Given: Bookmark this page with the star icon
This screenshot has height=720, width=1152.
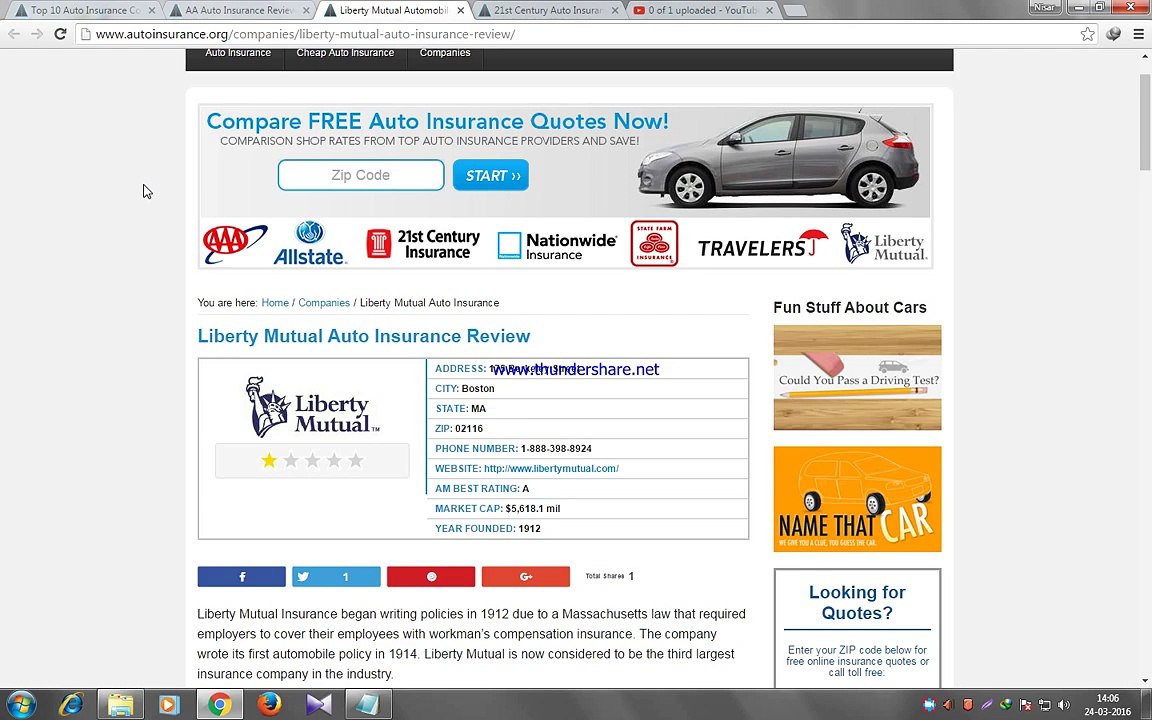Looking at the screenshot, I should click(x=1087, y=34).
